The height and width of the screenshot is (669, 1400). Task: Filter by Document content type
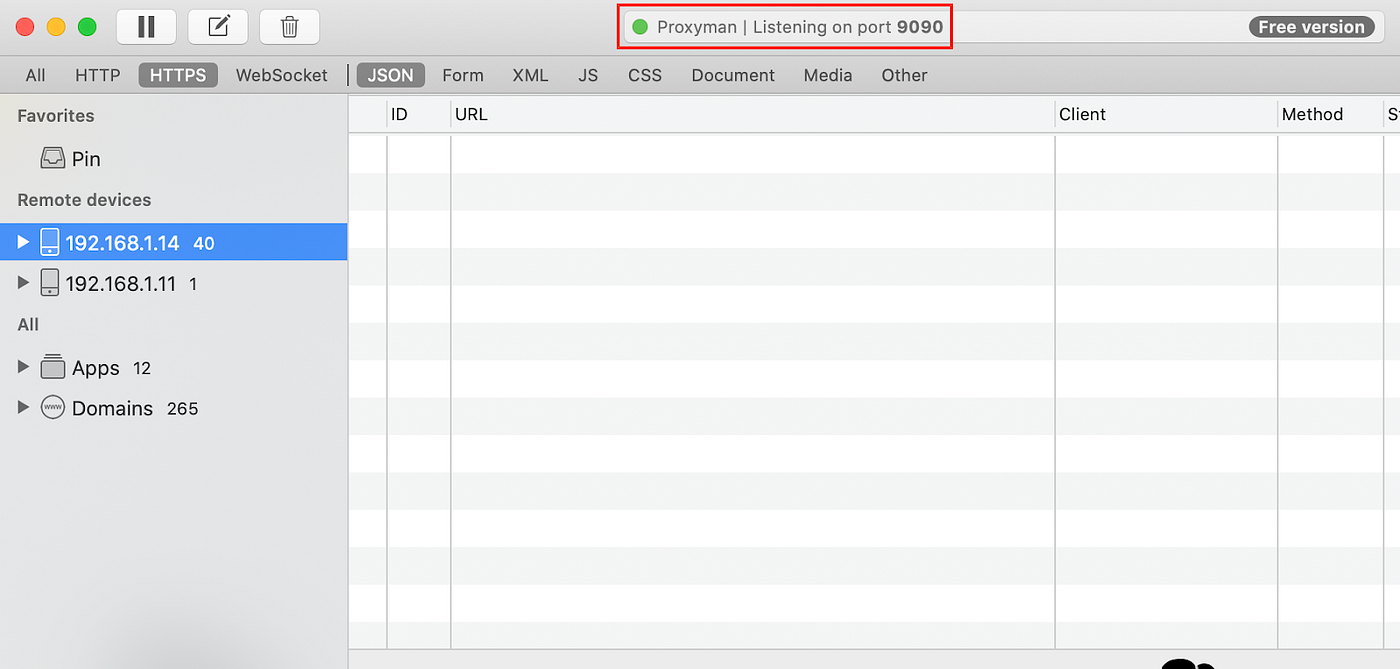(x=733, y=75)
